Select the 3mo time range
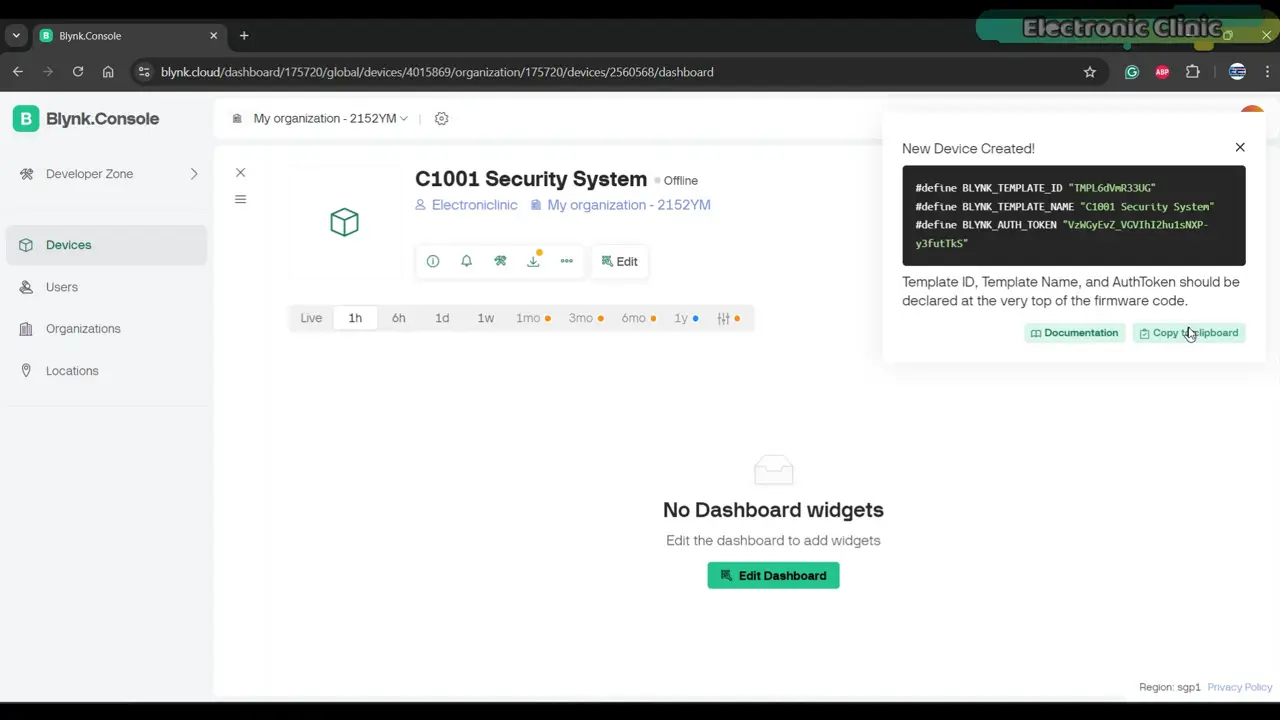 point(586,318)
